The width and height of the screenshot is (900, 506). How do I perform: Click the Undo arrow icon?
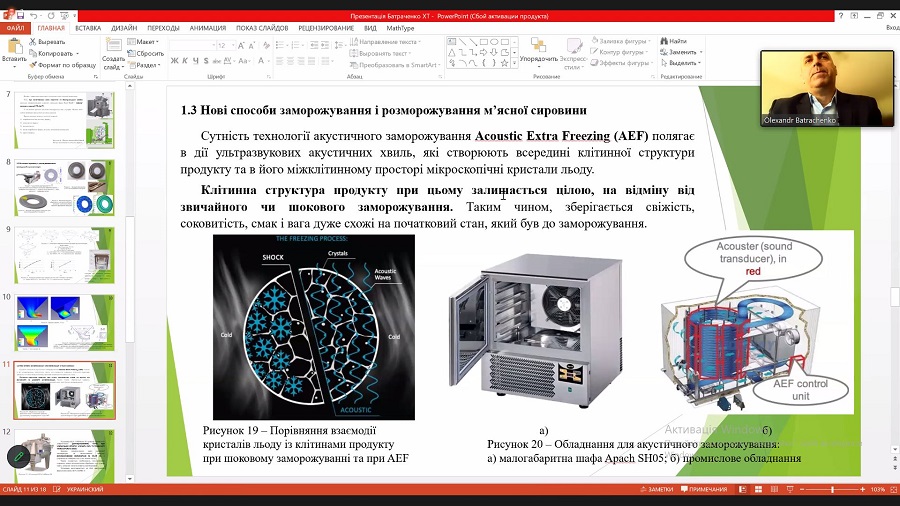[x=34, y=16]
